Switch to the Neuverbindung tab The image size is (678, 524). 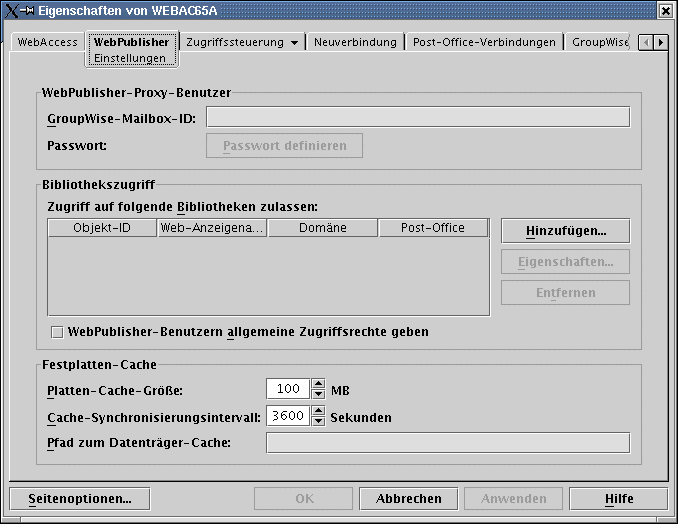(x=355, y=42)
